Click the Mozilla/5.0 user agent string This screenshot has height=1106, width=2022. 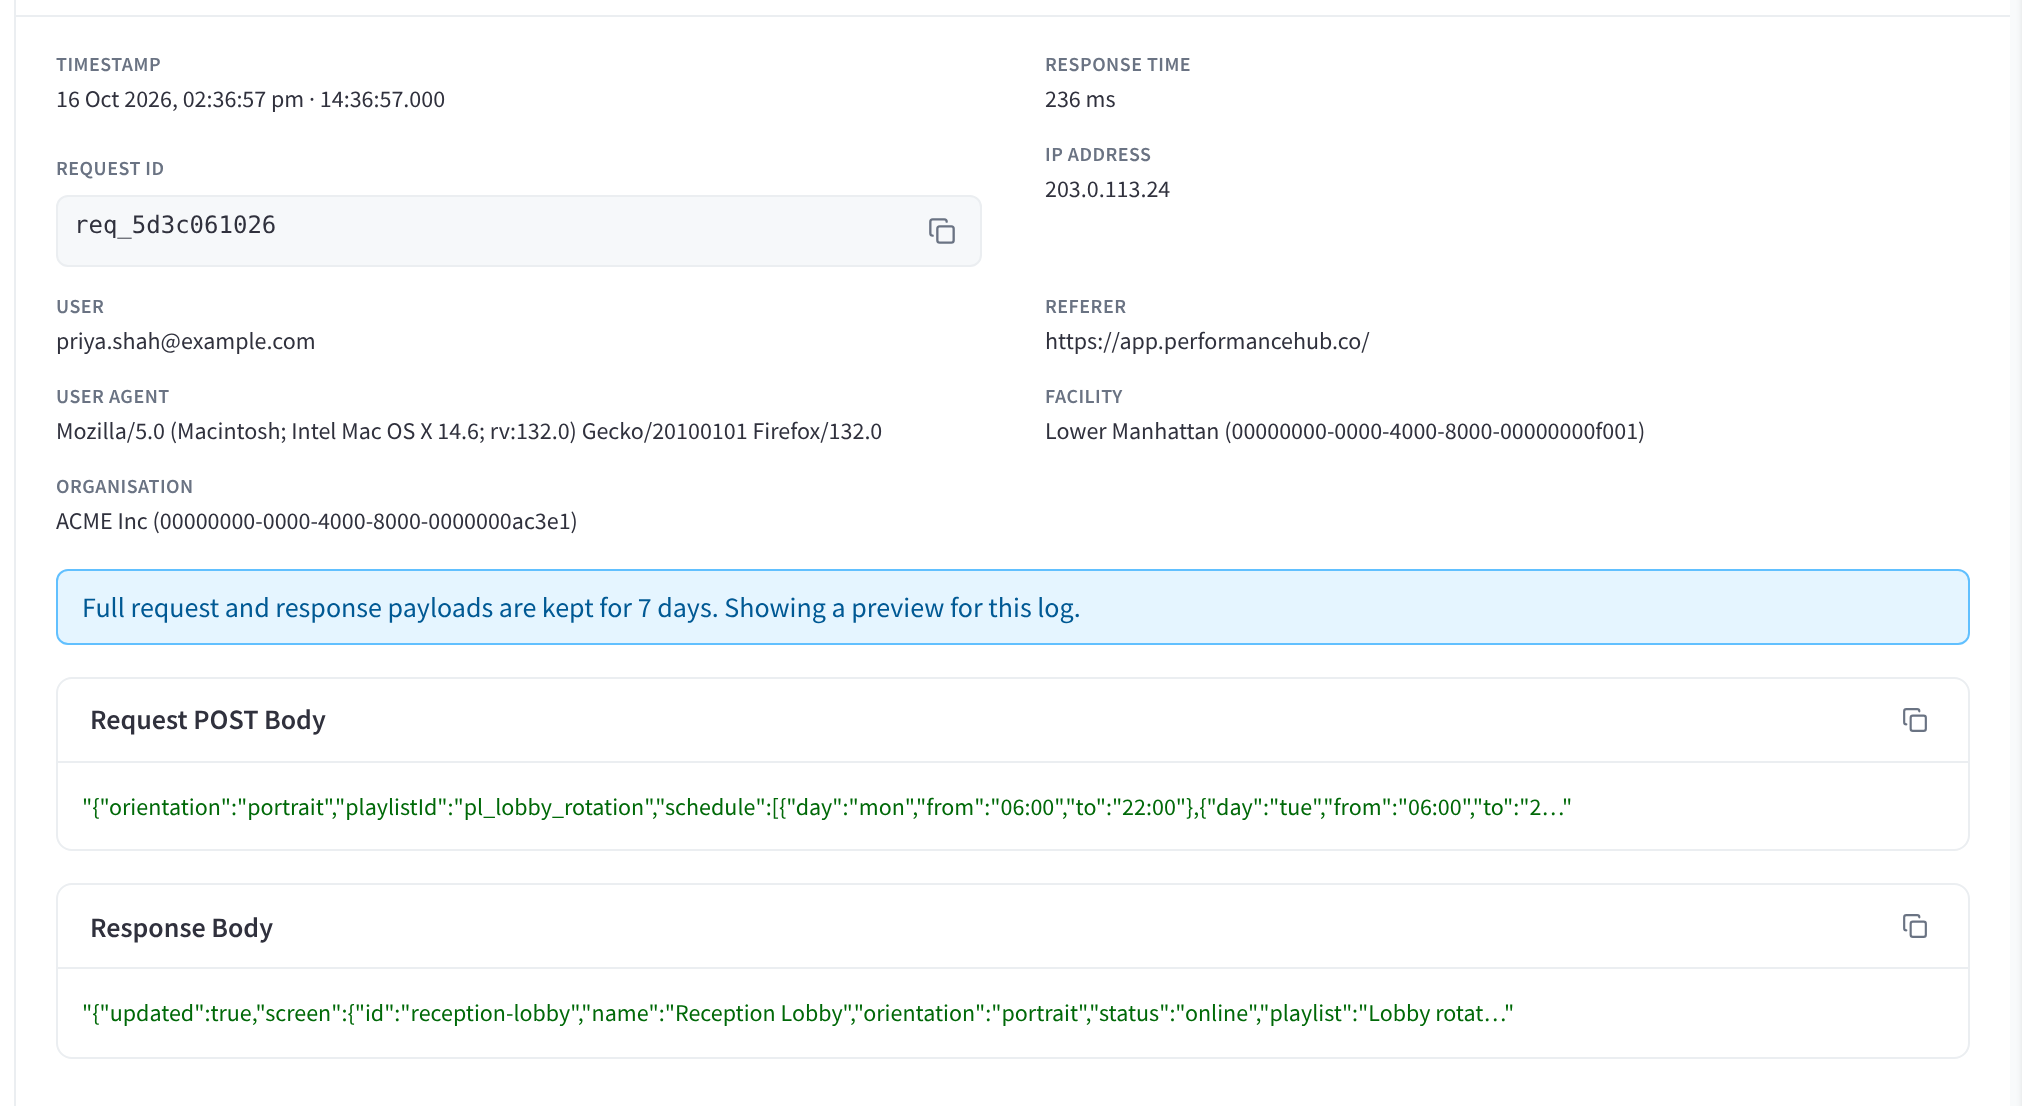click(469, 431)
